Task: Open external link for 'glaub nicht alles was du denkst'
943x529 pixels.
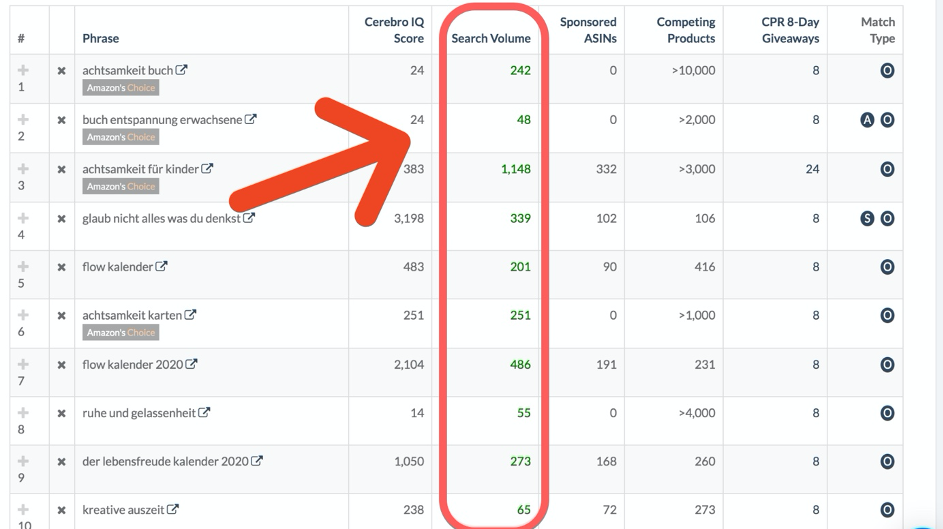Action: point(249,218)
